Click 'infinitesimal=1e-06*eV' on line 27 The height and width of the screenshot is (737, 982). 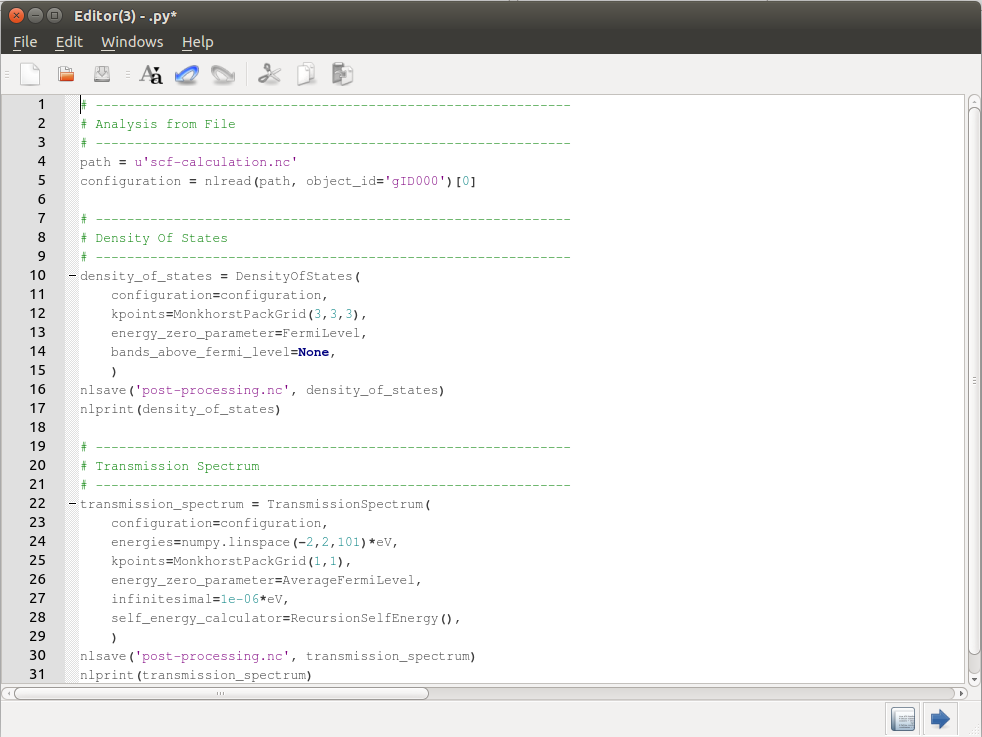(197, 599)
